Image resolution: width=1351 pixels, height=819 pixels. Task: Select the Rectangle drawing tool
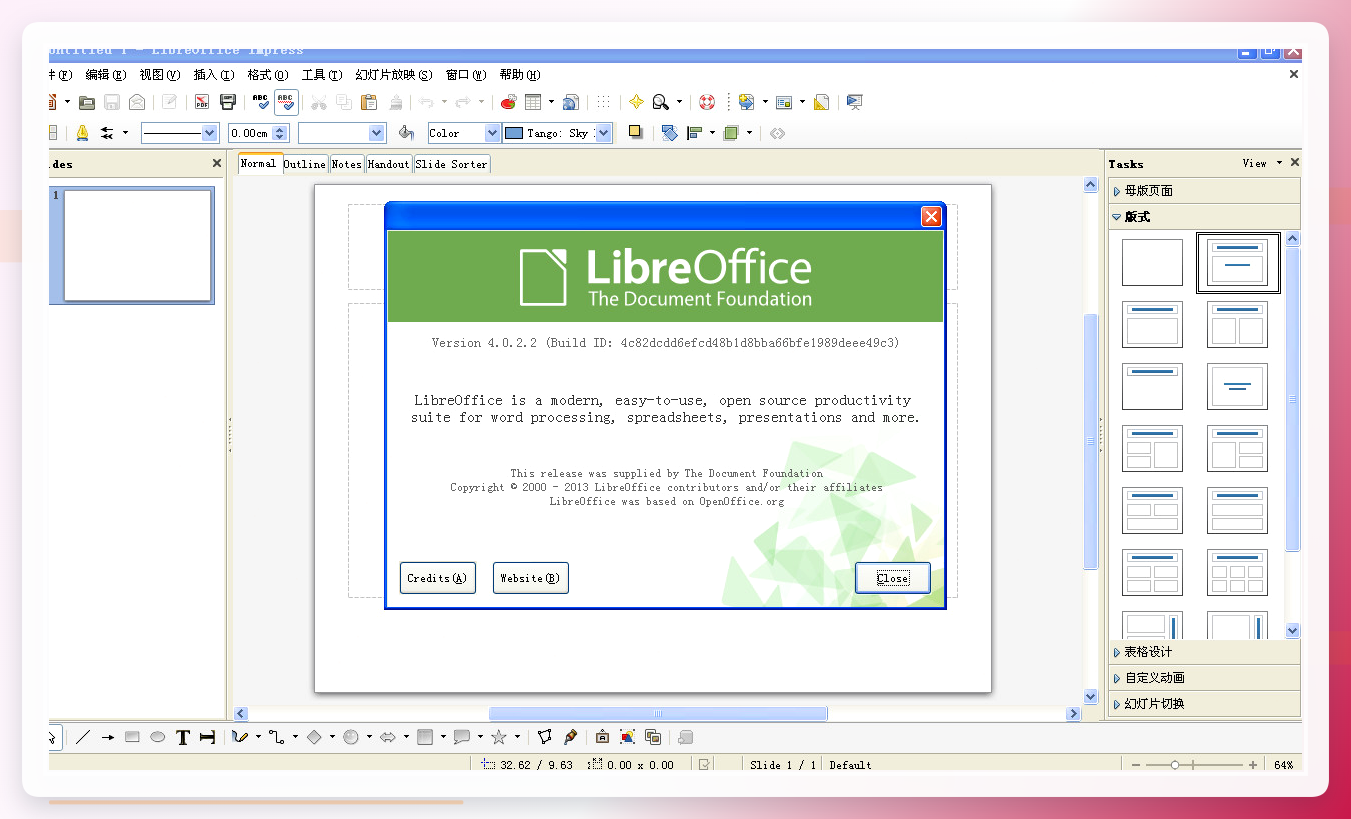(x=132, y=737)
